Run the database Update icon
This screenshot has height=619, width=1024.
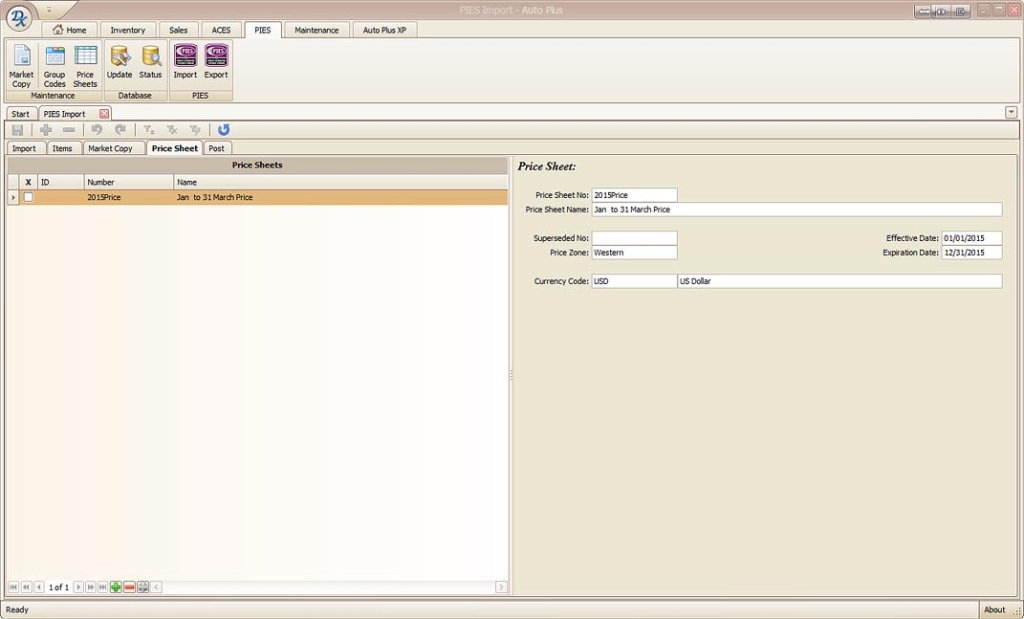click(120, 63)
